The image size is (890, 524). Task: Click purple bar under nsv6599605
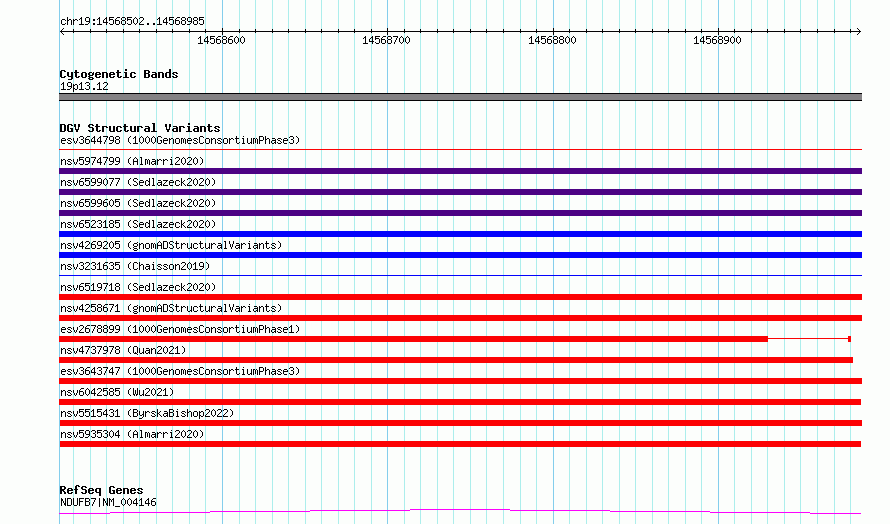point(460,213)
